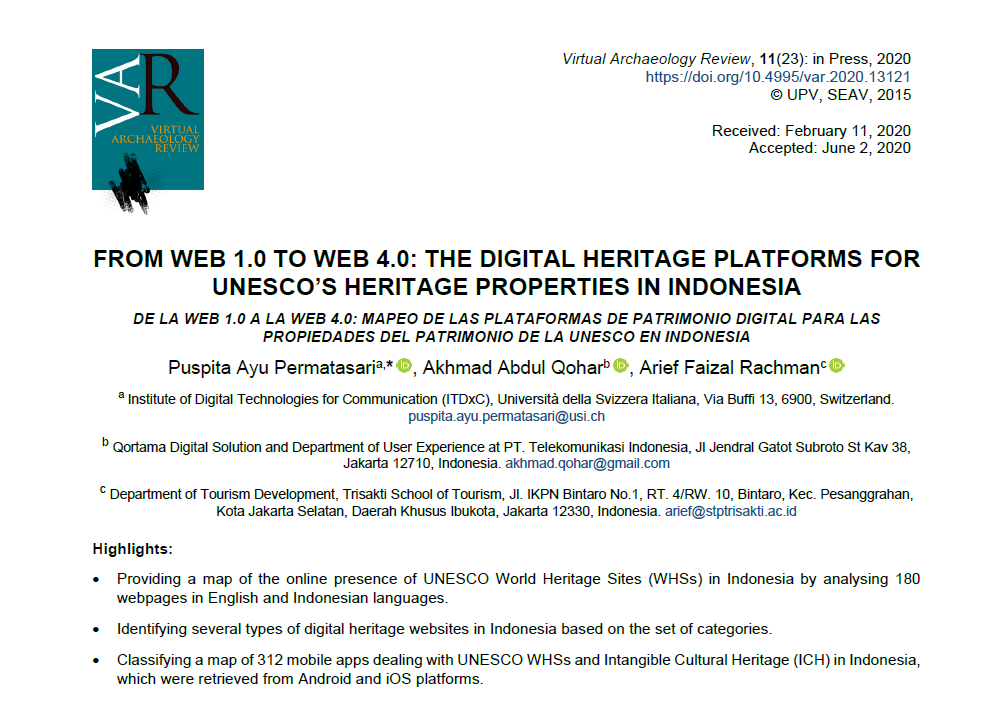The width and height of the screenshot is (1003, 701).
Task: Click email arief@stptrisakti.ac.id
Action: click(x=731, y=511)
